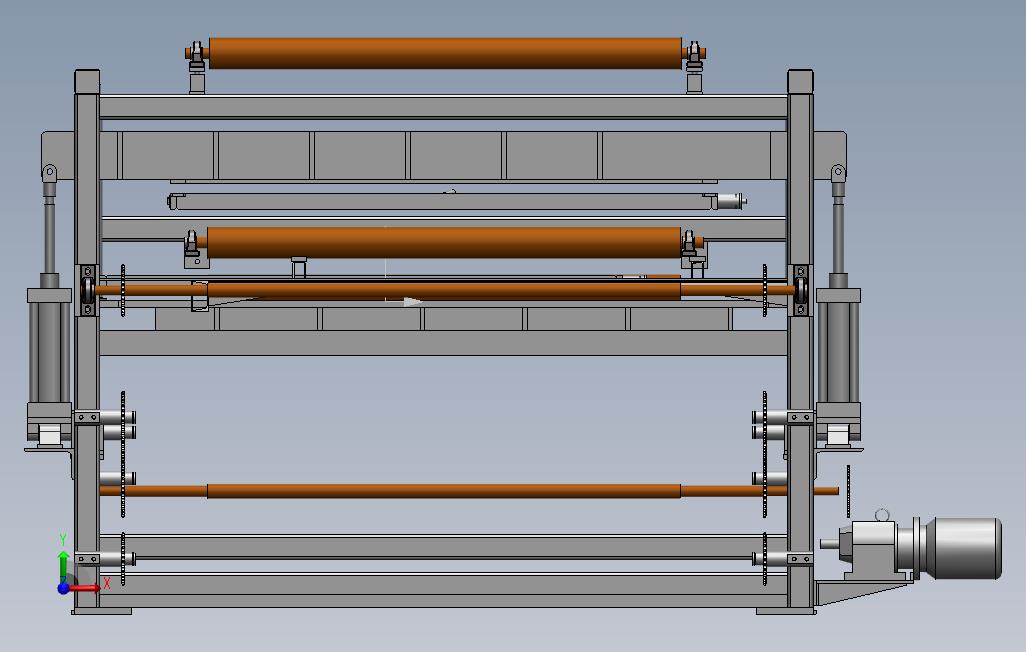Click the blue Z axis ball of the triad
This screenshot has height=652, width=1026.
point(63,588)
